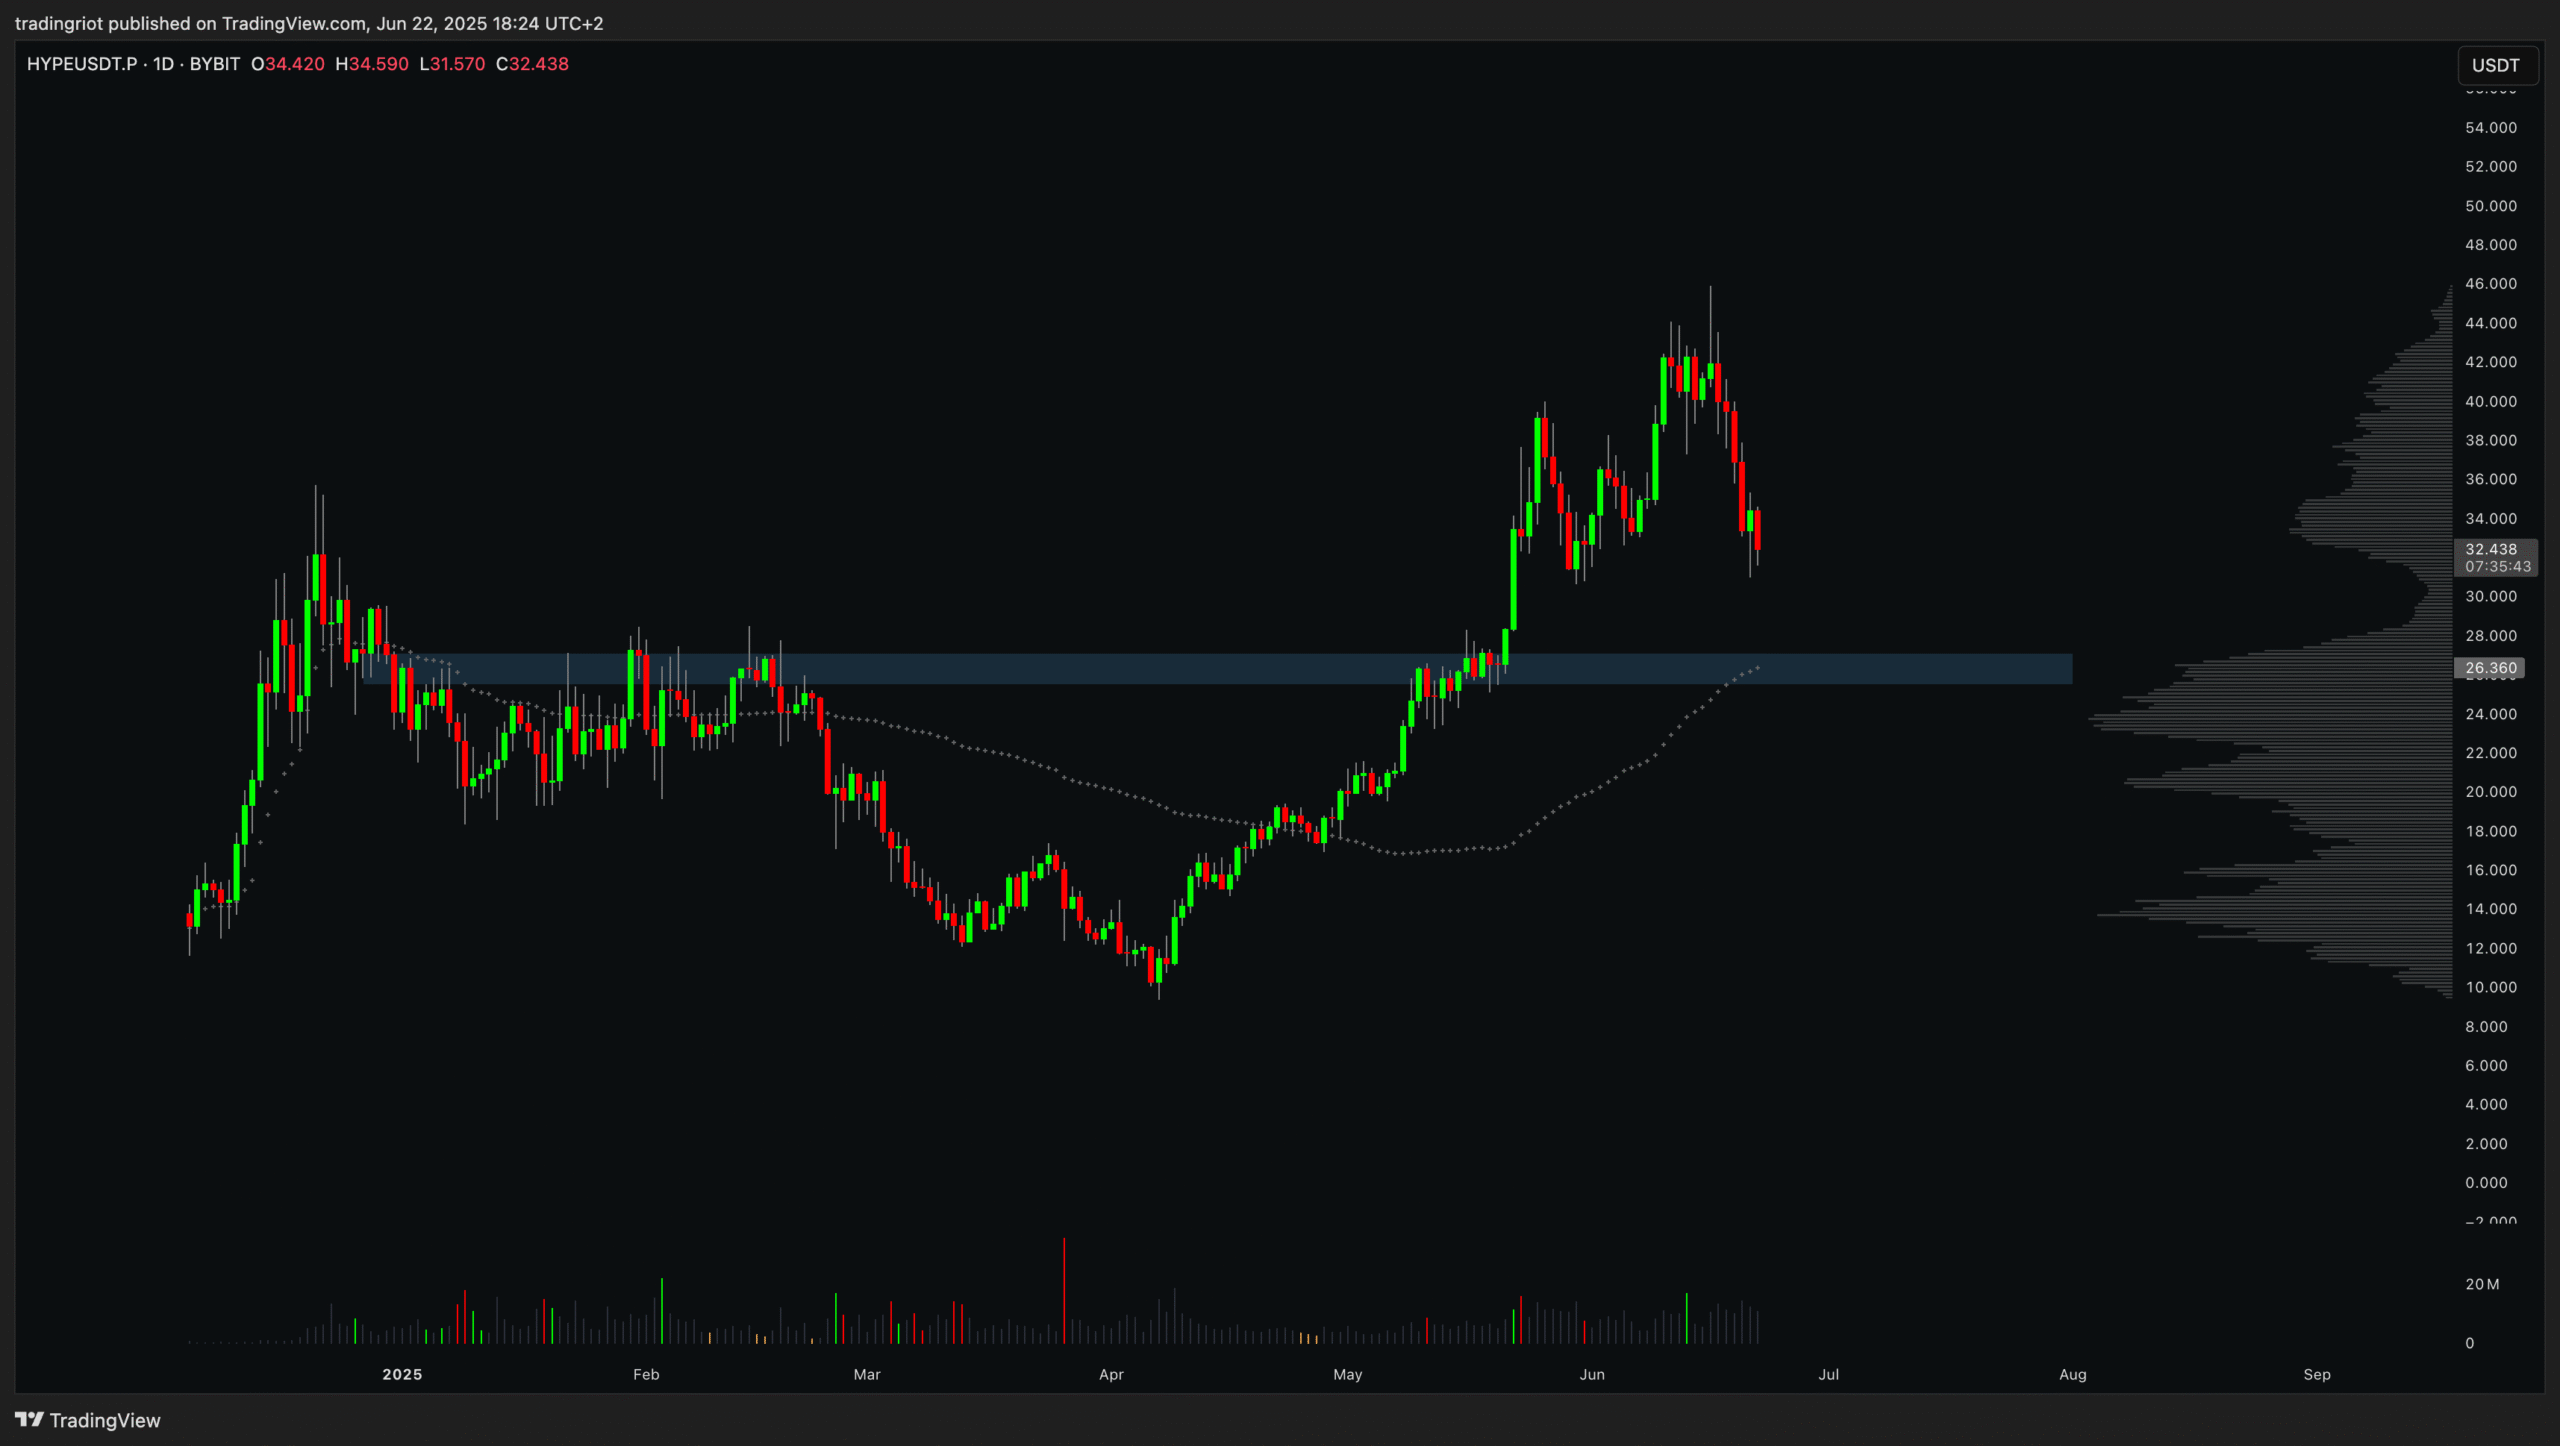Click the Apr label on time axis
The height and width of the screenshot is (1446, 2560).
(1111, 1374)
